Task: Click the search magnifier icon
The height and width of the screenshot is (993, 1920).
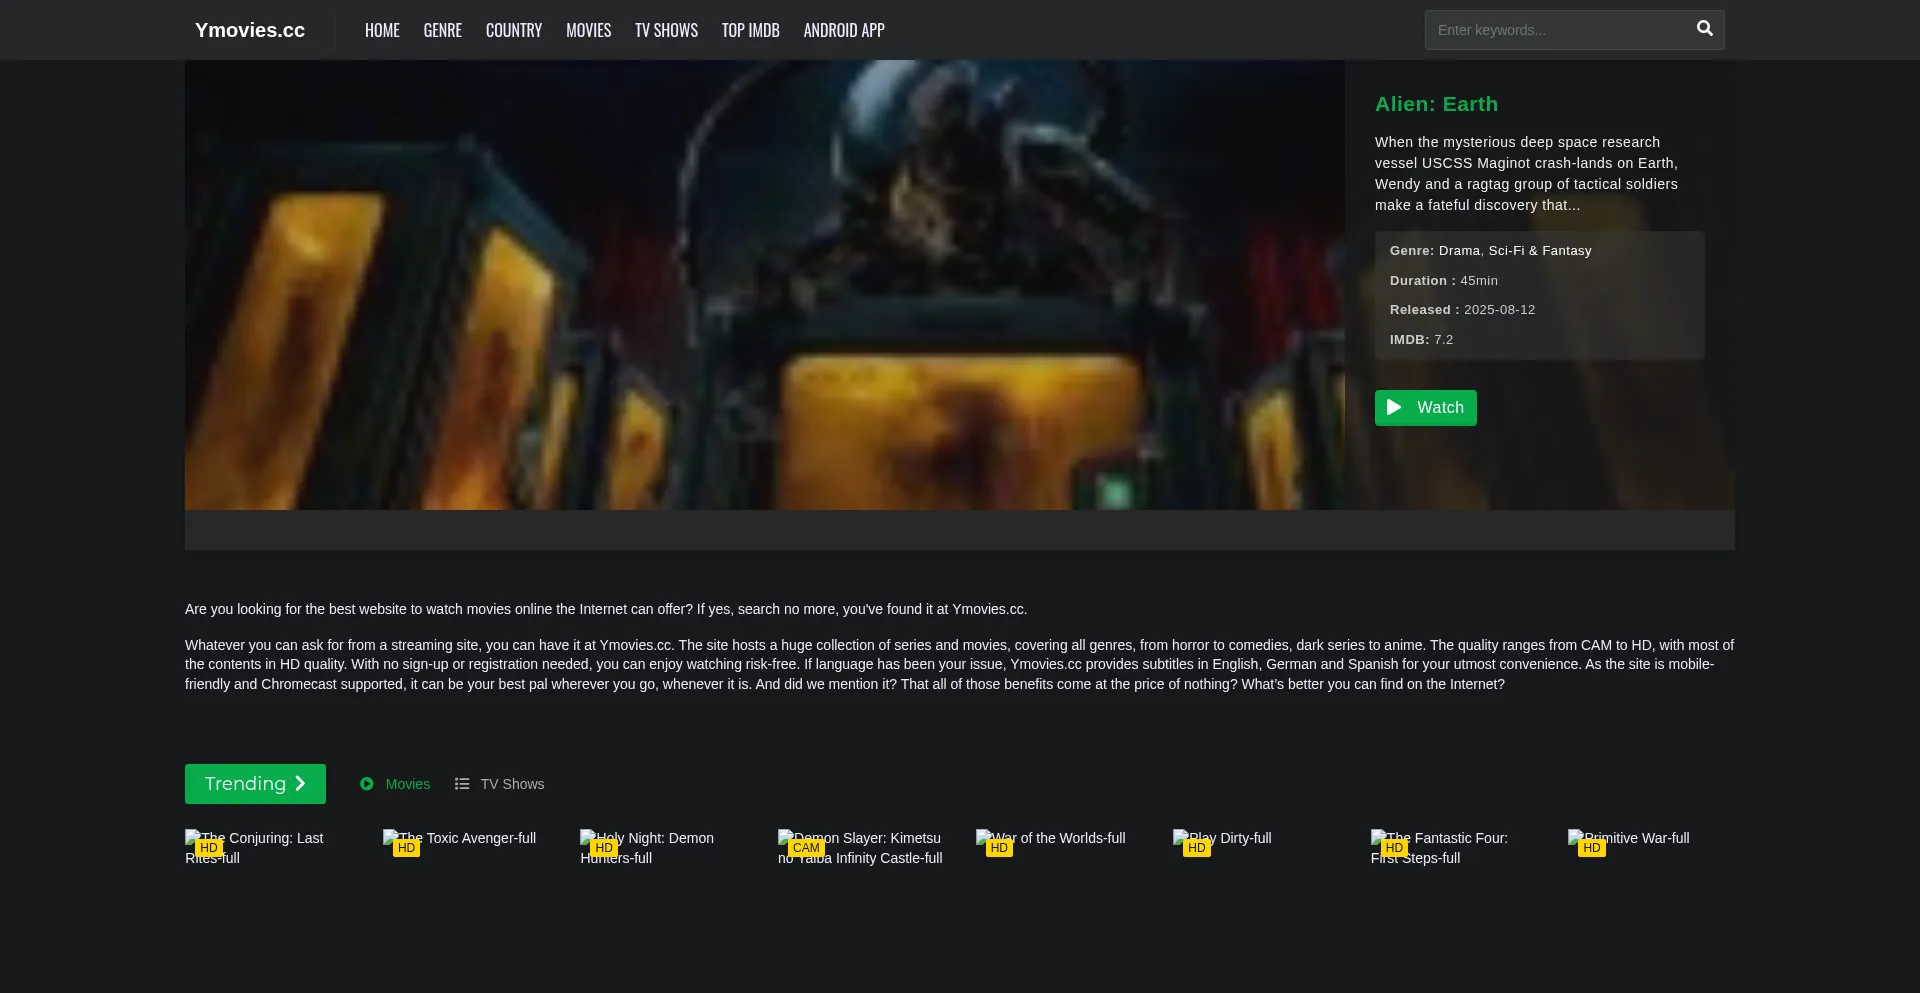Action: [1704, 29]
